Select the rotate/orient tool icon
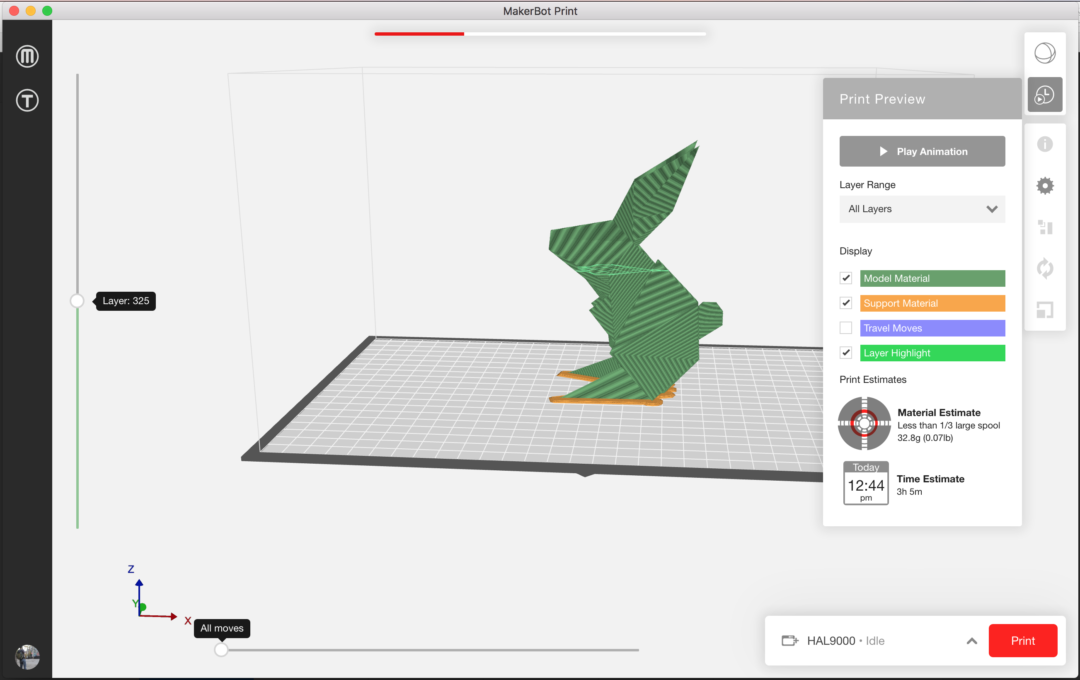1080x680 pixels. [x=1044, y=268]
